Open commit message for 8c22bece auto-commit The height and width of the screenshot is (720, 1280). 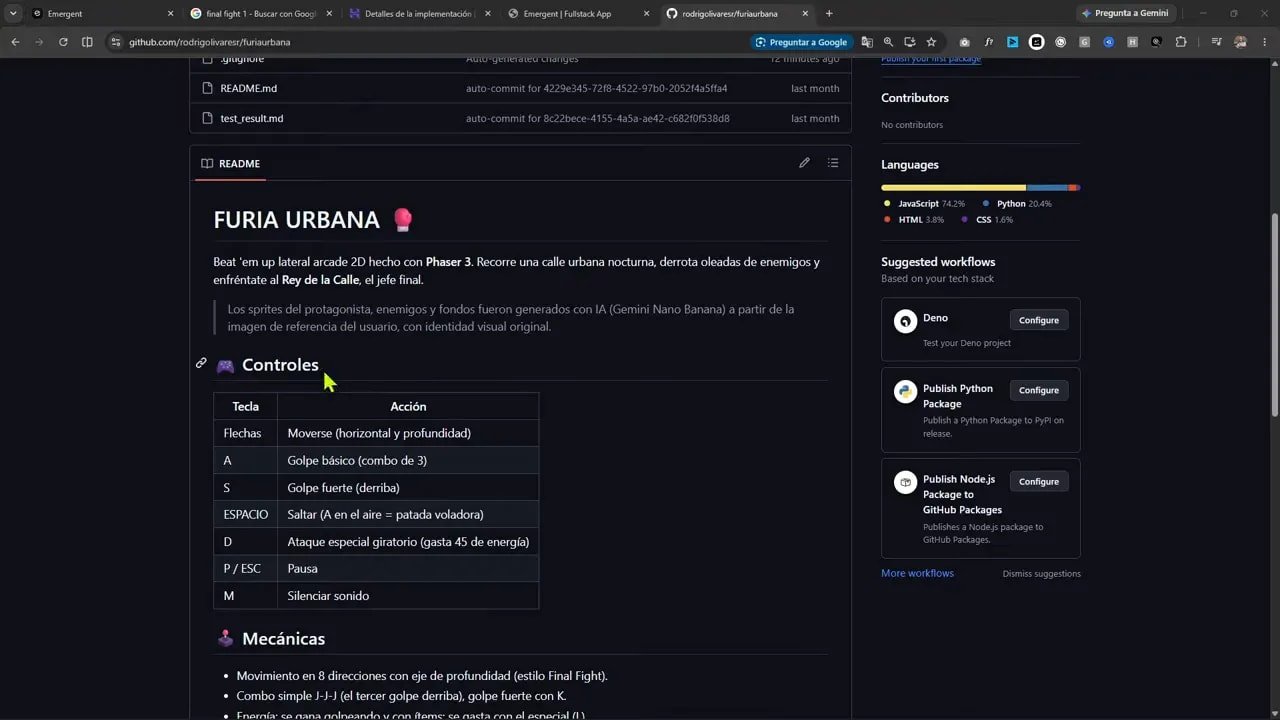[597, 118]
